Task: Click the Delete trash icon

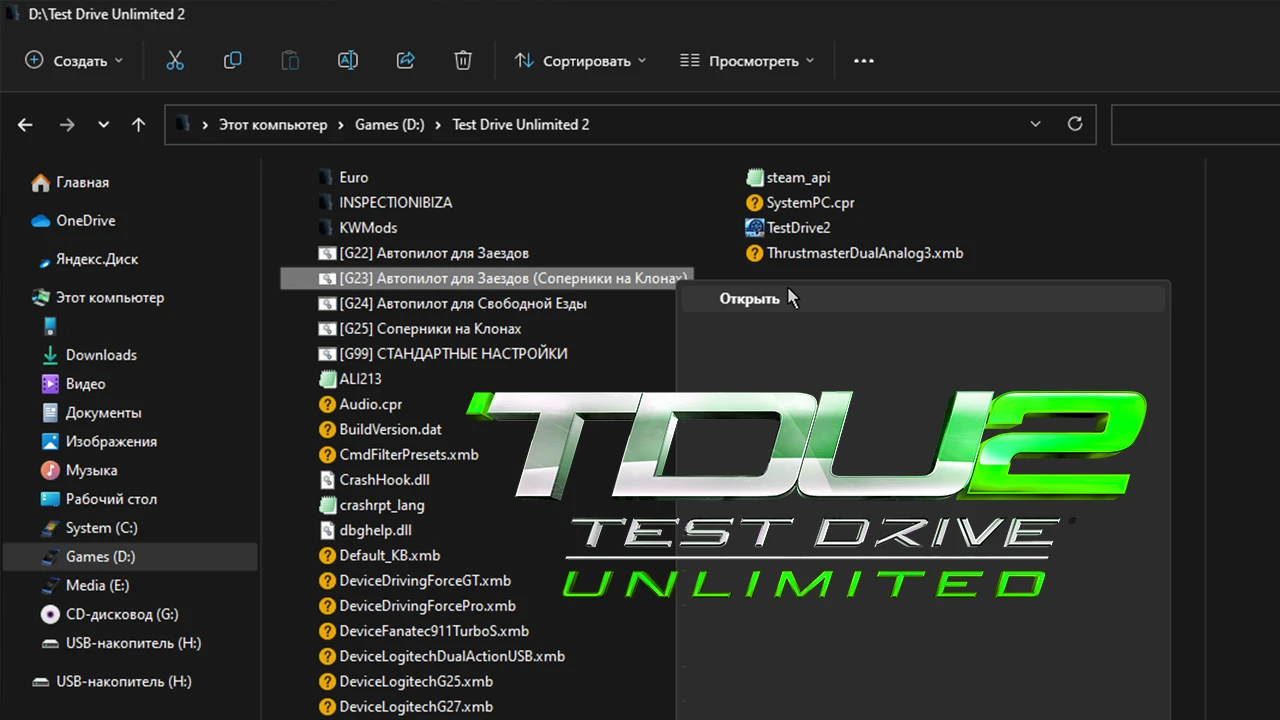Action: (462, 60)
